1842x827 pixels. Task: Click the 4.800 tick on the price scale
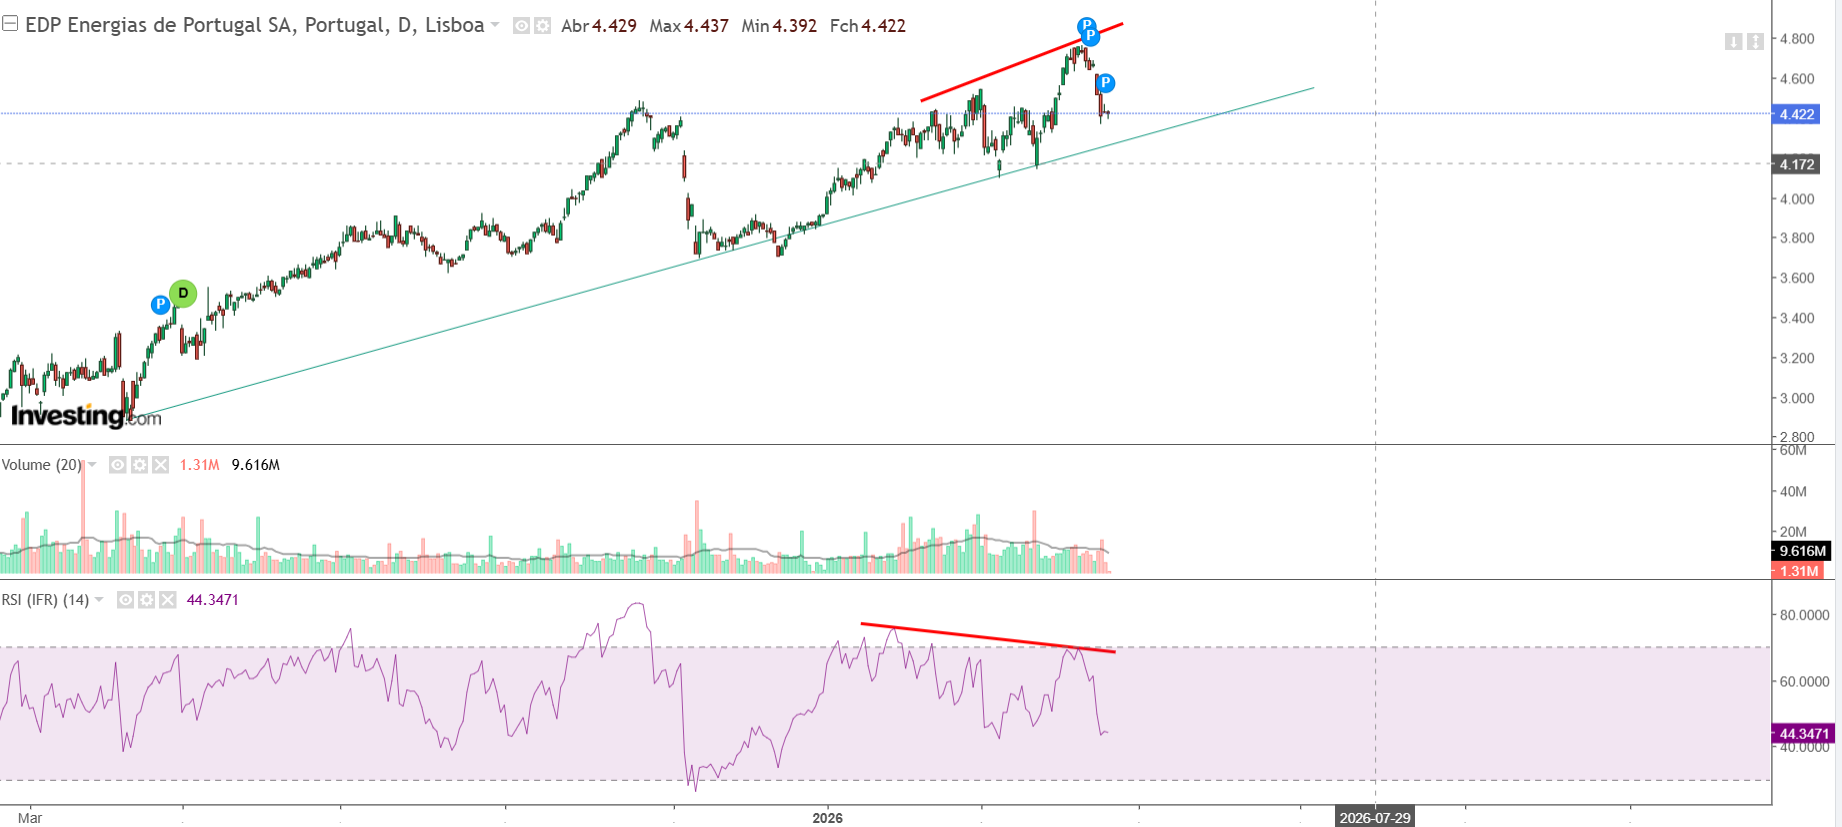coord(1797,39)
